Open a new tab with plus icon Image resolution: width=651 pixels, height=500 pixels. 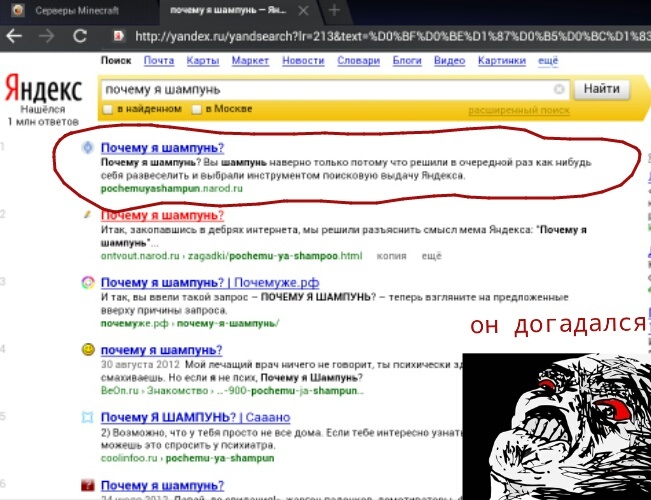[x=334, y=10]
